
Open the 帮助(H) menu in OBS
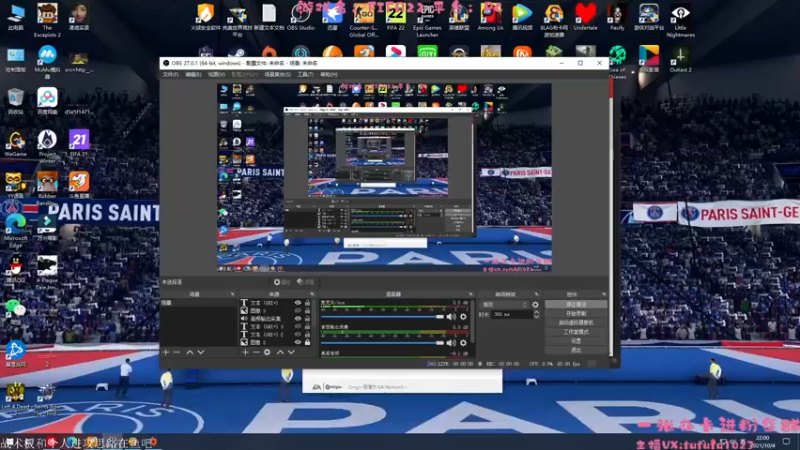(329, 74)
